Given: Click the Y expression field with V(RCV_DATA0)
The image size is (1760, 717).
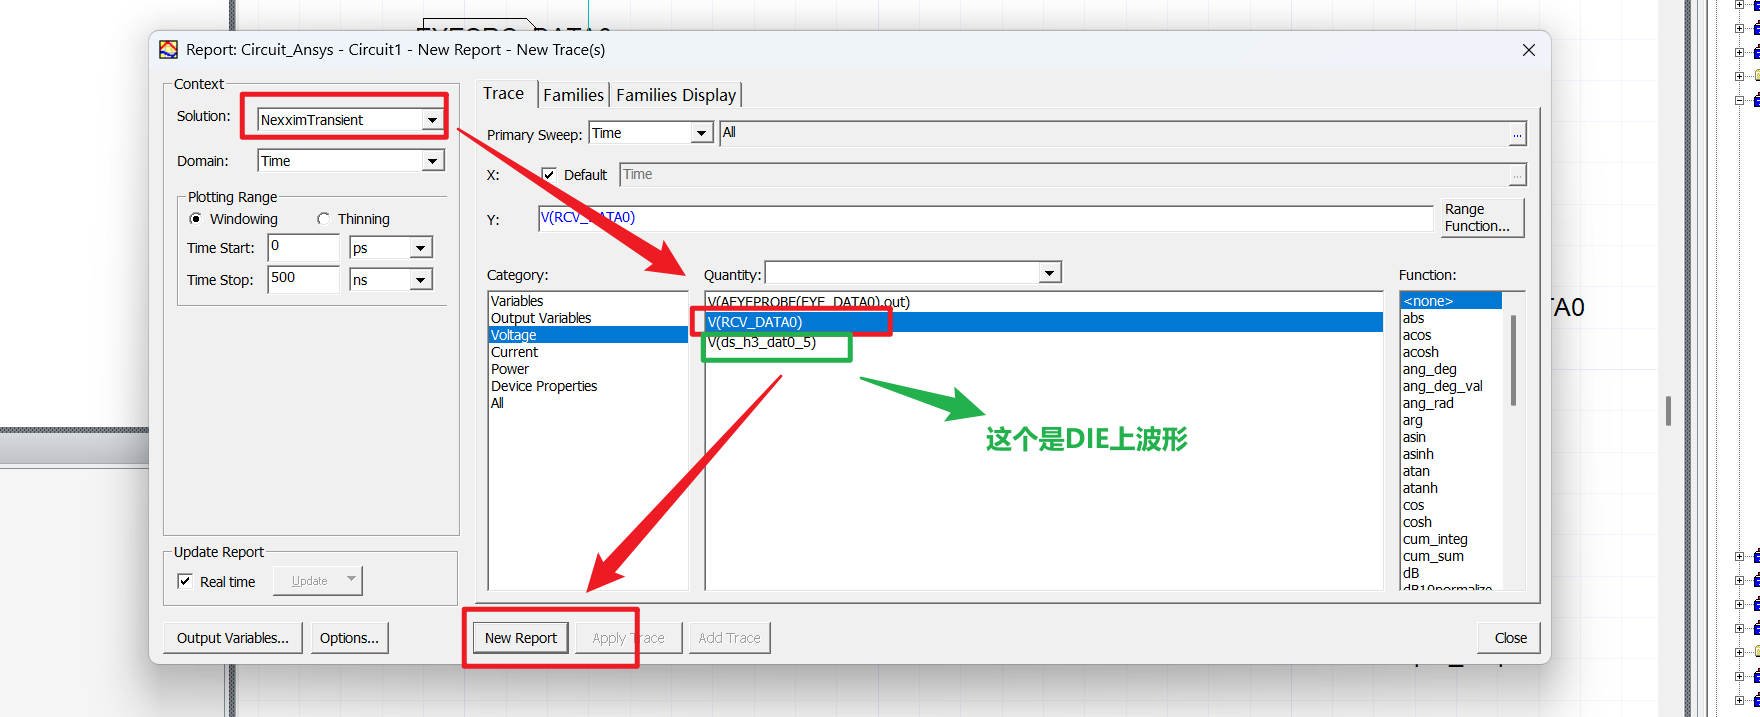Looking at the screenshot, I should coord(985,218).
